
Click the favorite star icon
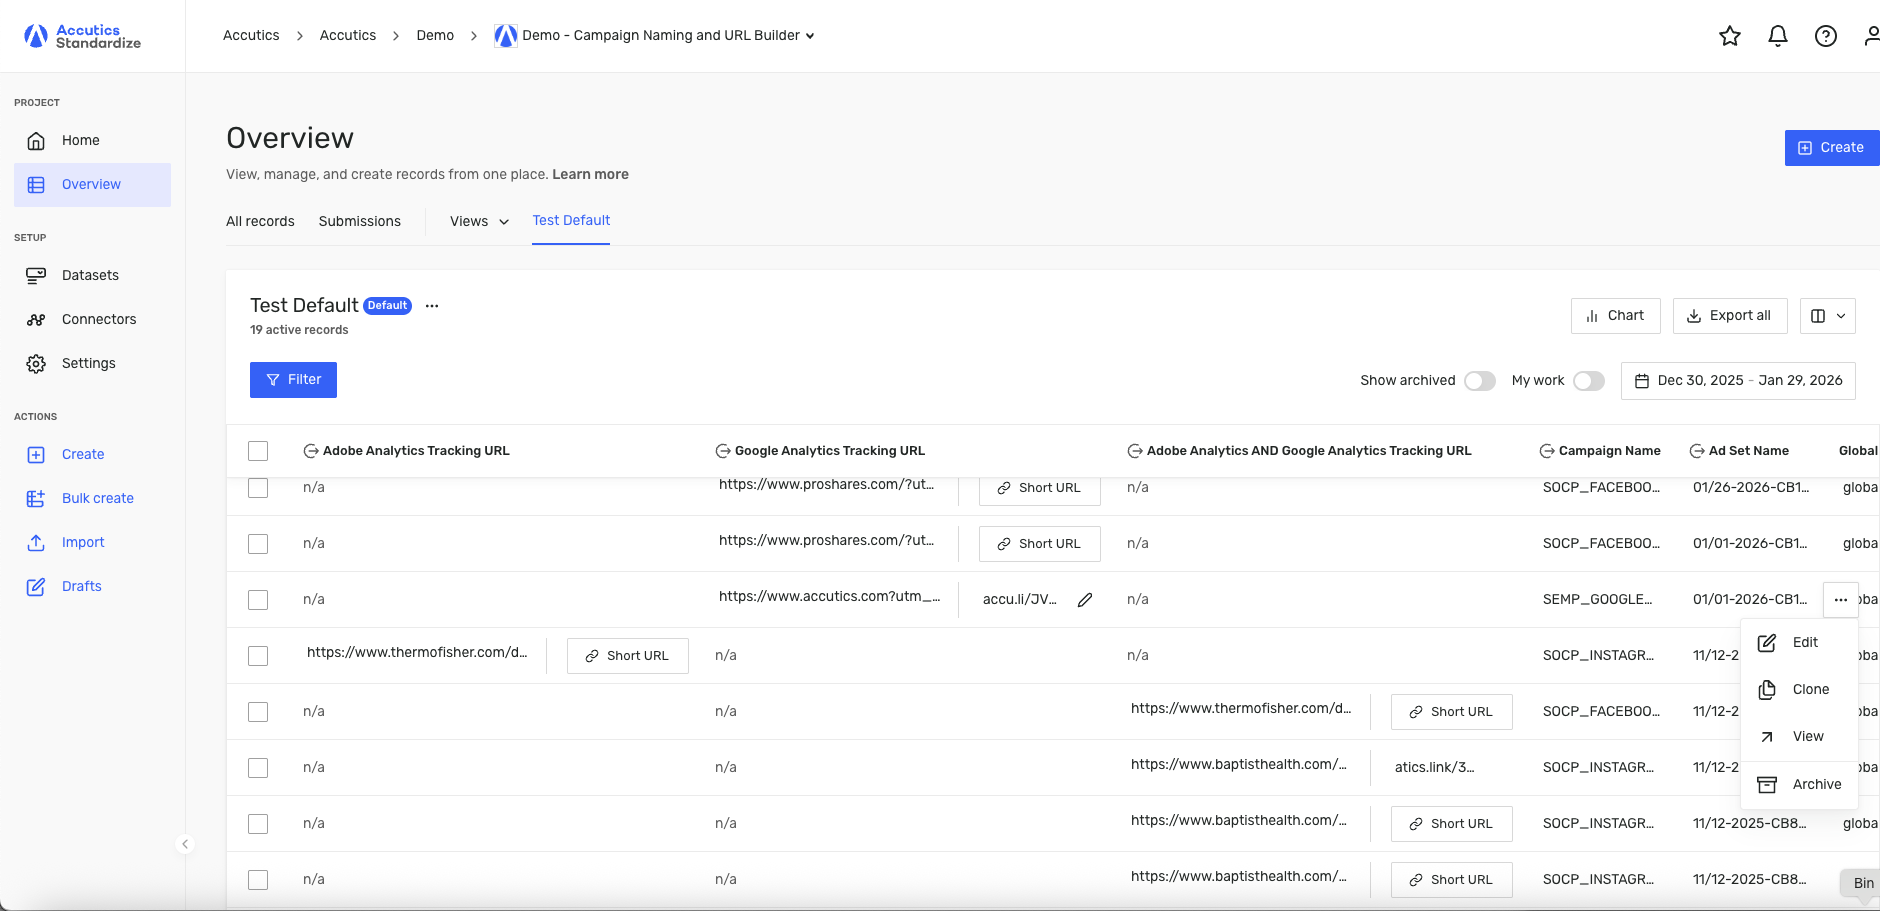pyautogui.click(x=1730, y=36)
